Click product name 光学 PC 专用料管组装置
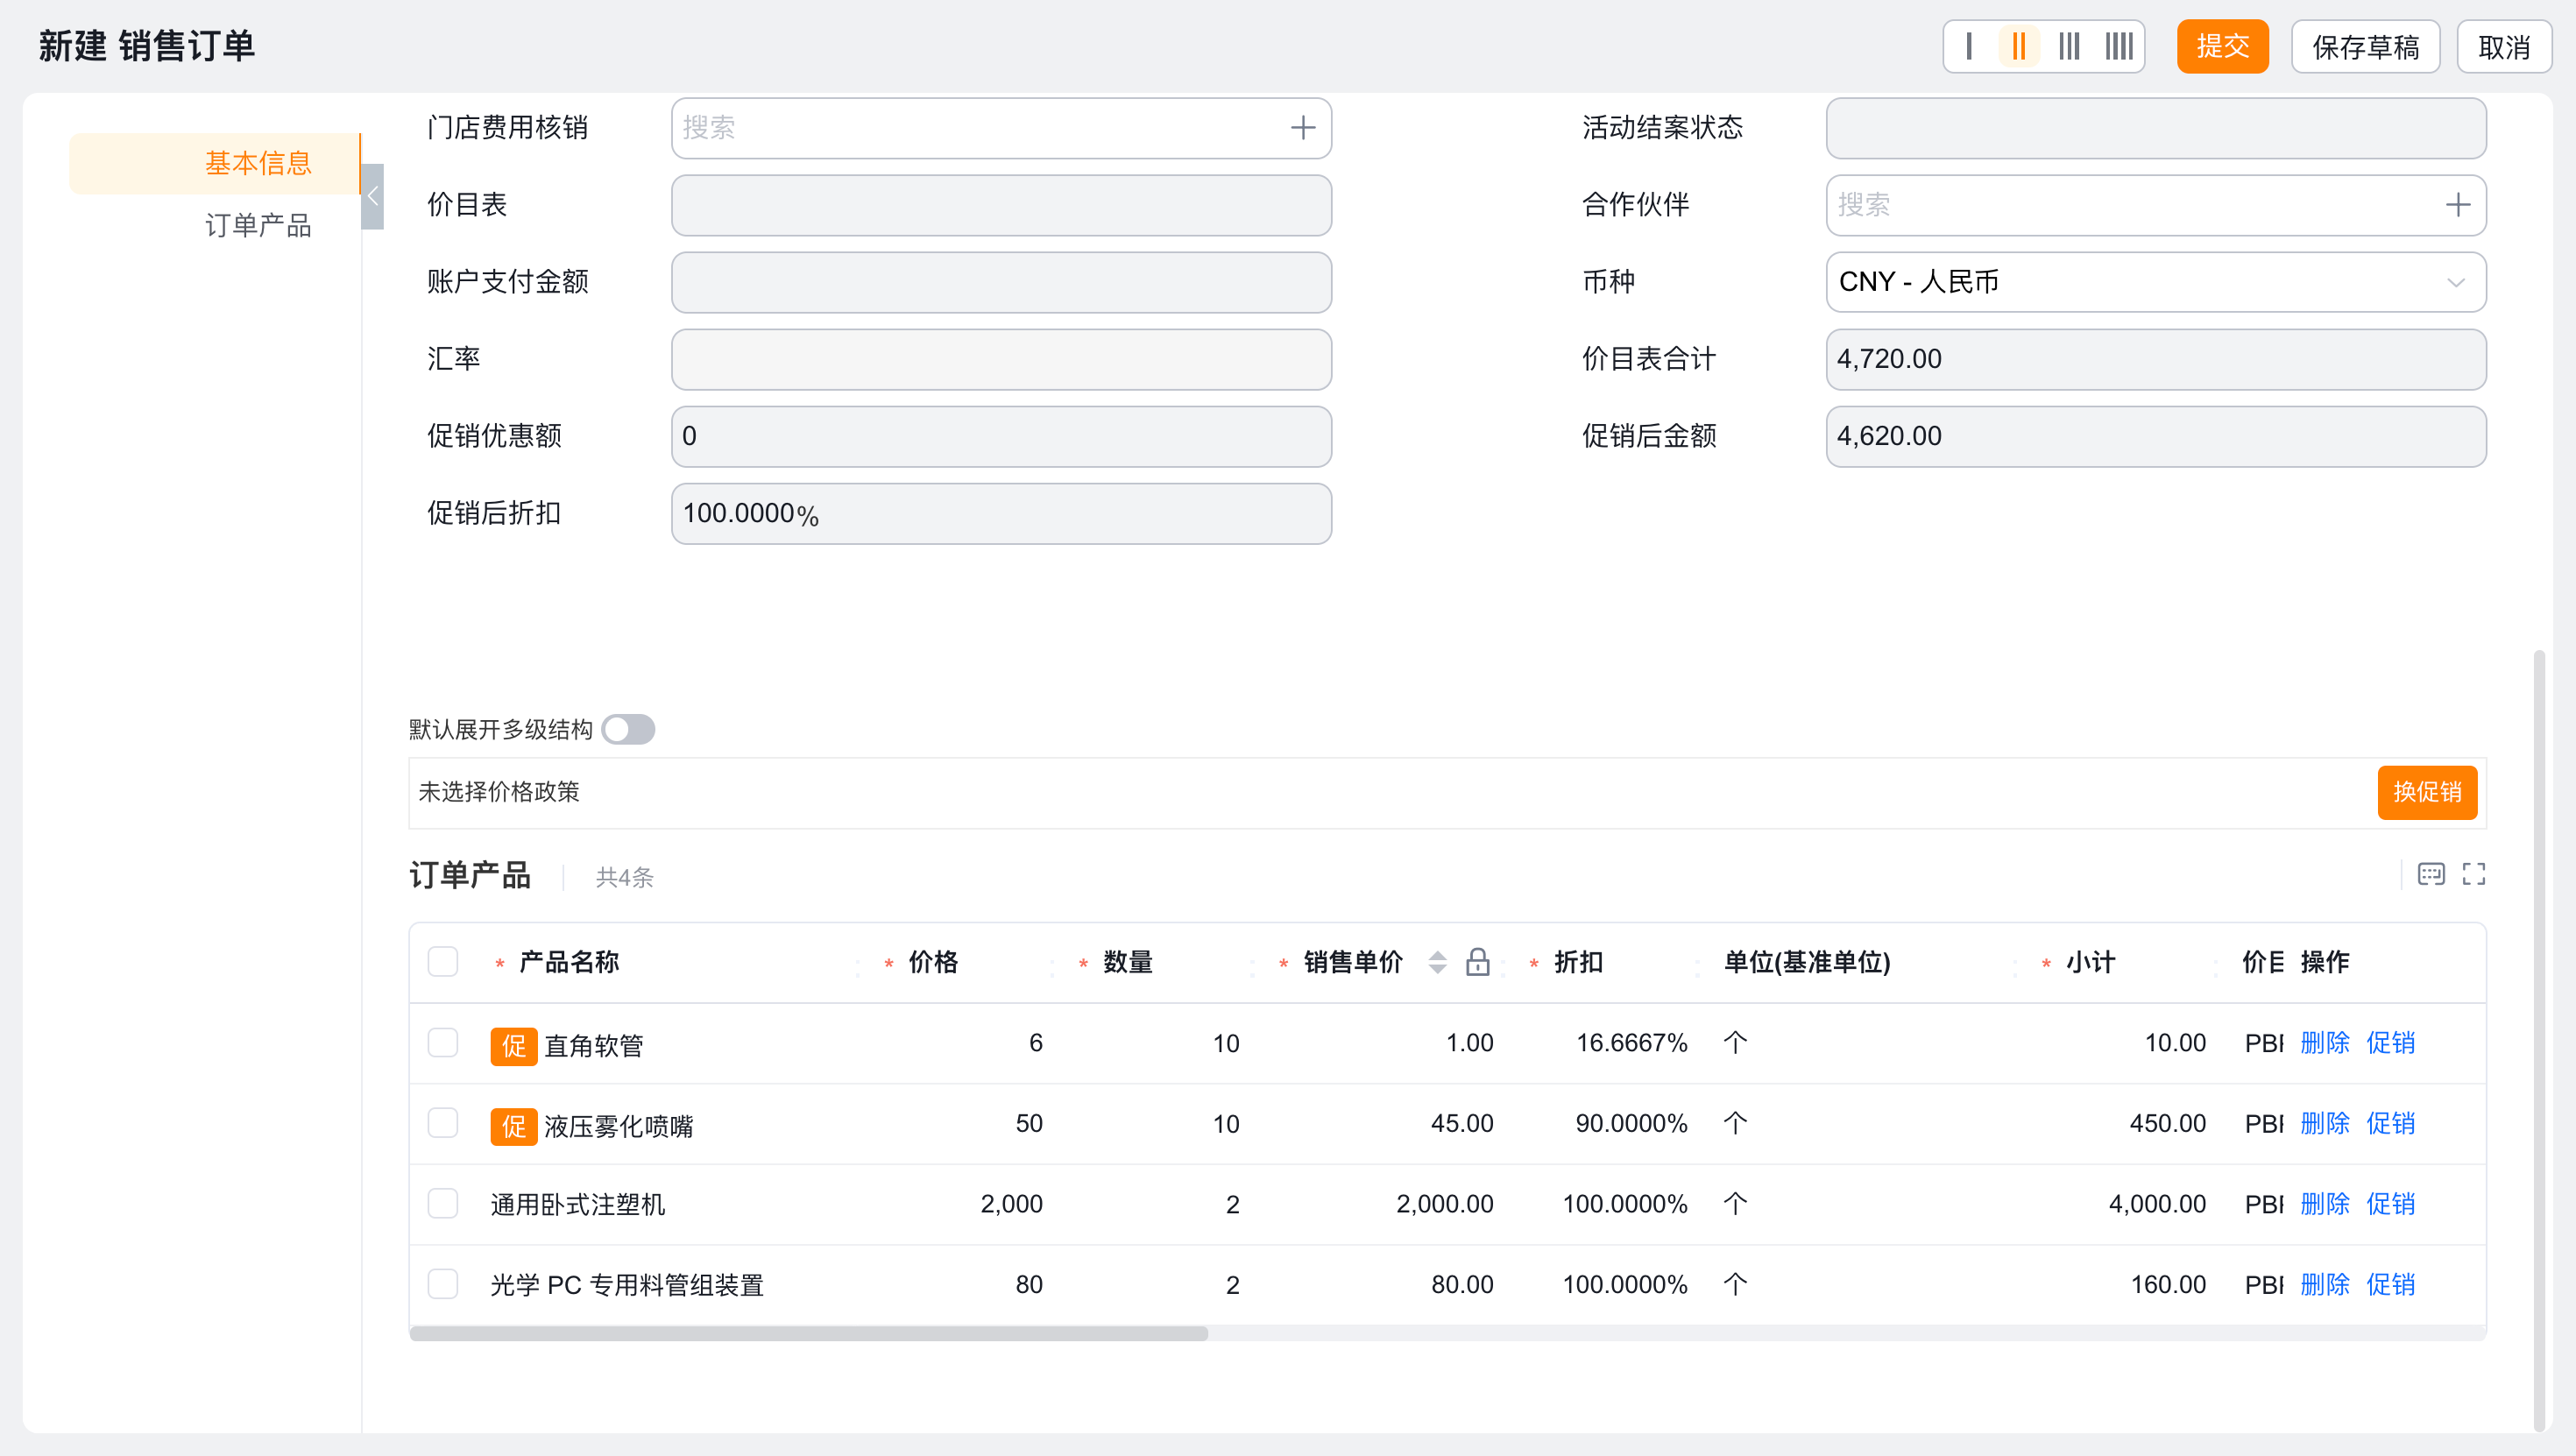 (x=627, y=1284)
